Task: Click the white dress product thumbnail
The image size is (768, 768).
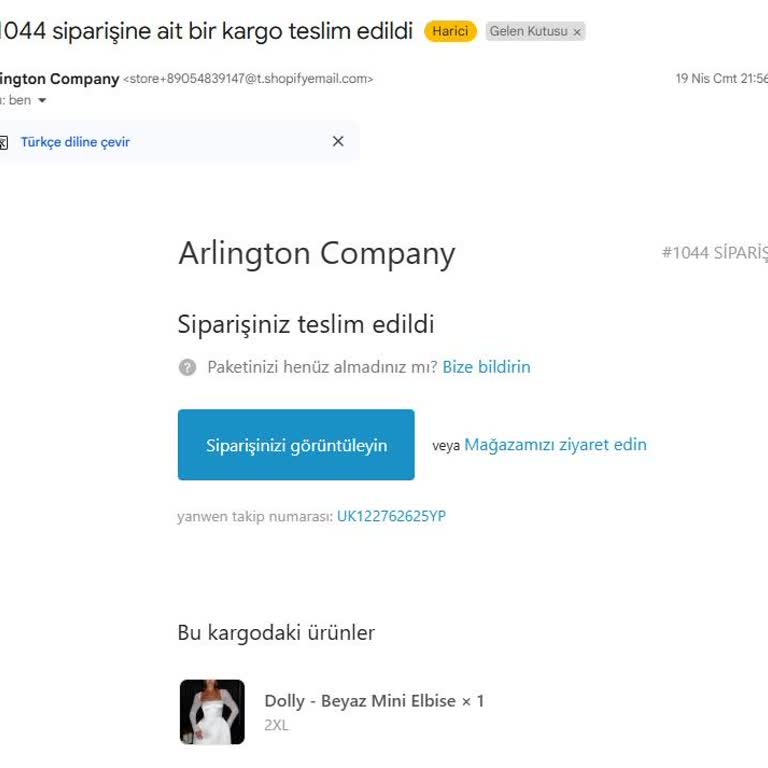Action: coord(212,712)
